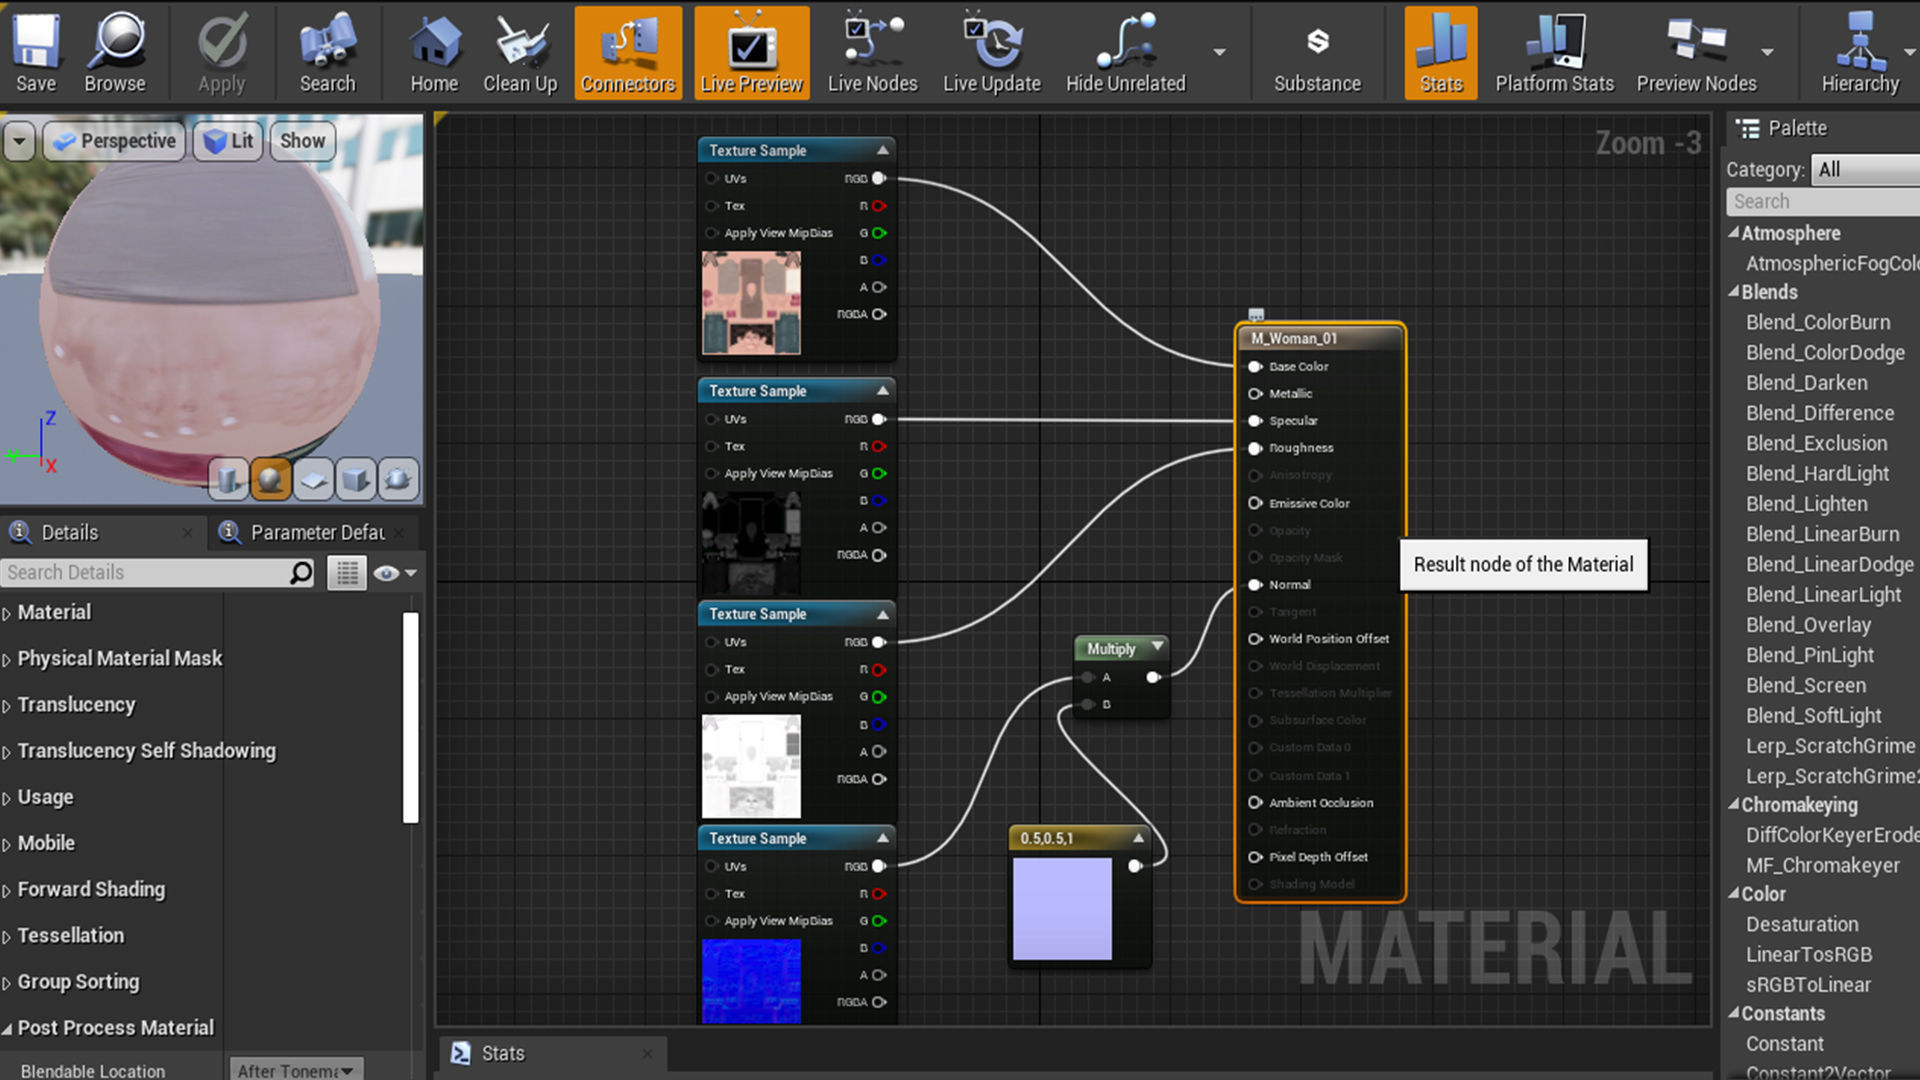Select the cylinder preview mesh icon
Screen dimensions: 1920x1080
click(227, 480)
